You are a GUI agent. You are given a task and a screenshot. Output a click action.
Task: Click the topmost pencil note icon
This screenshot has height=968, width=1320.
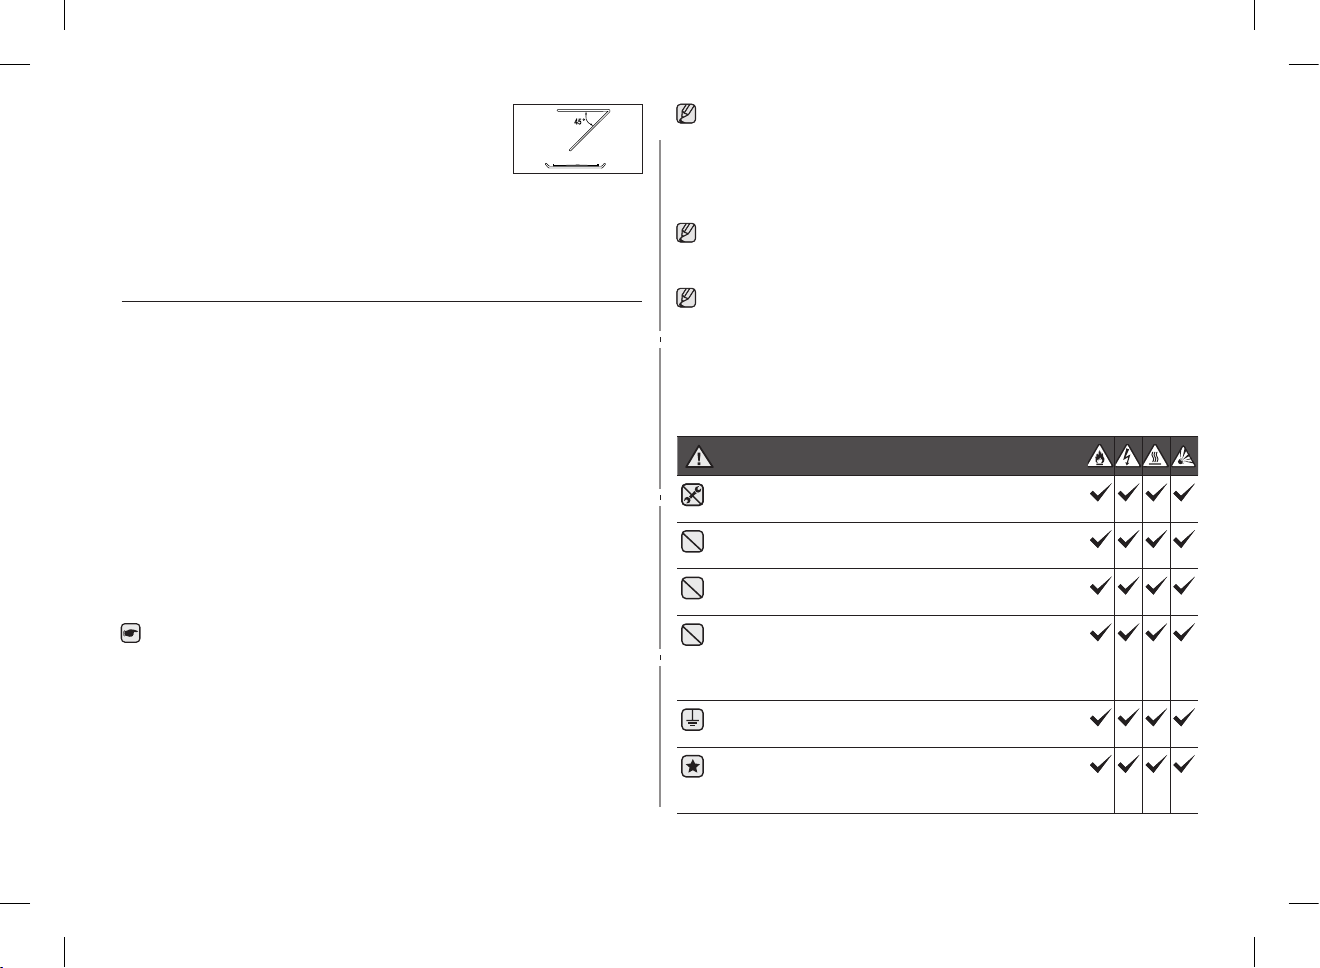point(686,113)
